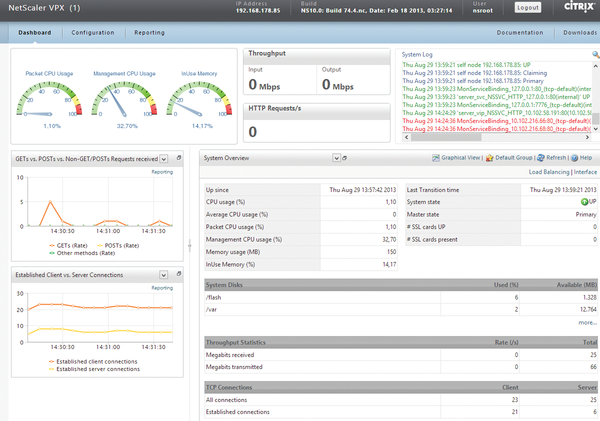The image size is (600, 421).
Task: Click the Citrix logo
Action: (x=580, y=7)
